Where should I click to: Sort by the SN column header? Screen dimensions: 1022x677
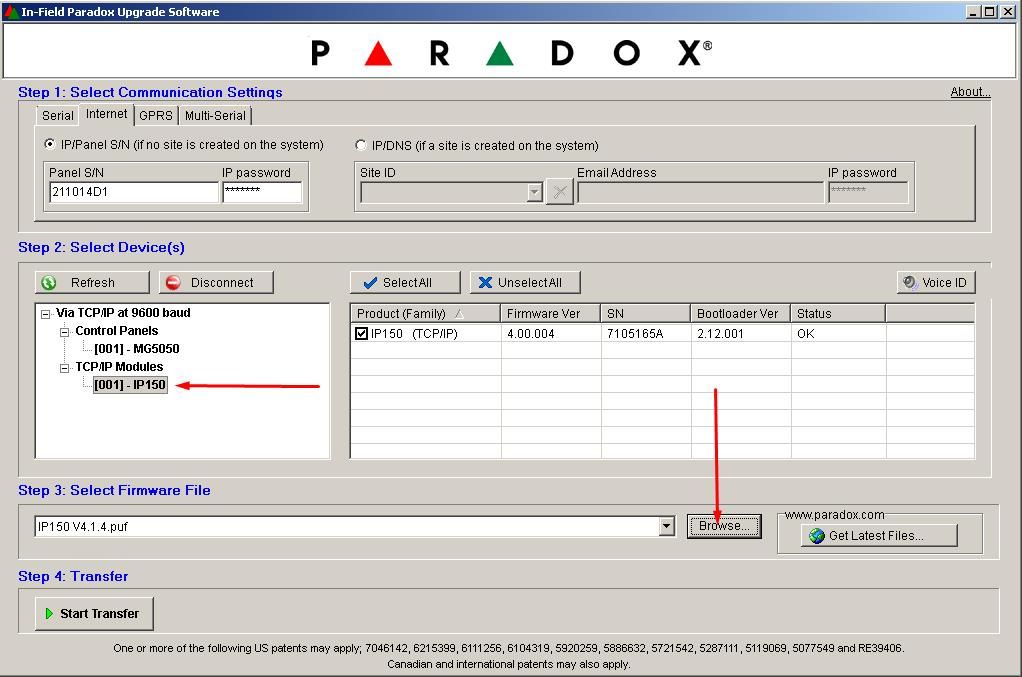[x=645, y=313]
